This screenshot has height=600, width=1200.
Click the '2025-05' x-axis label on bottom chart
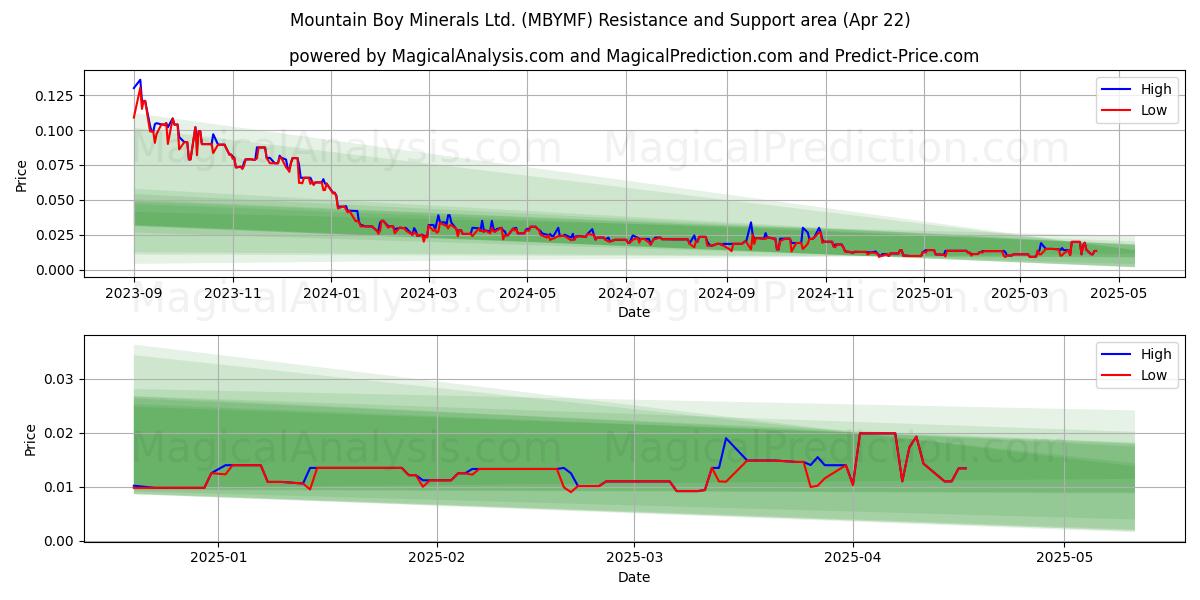1065,558
